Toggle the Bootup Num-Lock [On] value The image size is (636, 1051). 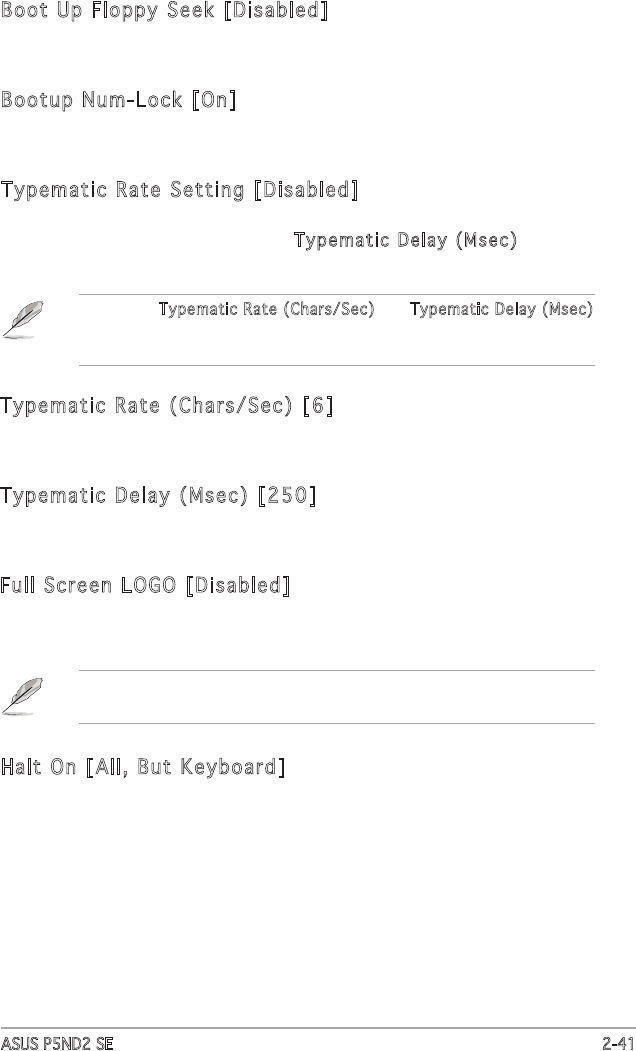tap(213, 102)
